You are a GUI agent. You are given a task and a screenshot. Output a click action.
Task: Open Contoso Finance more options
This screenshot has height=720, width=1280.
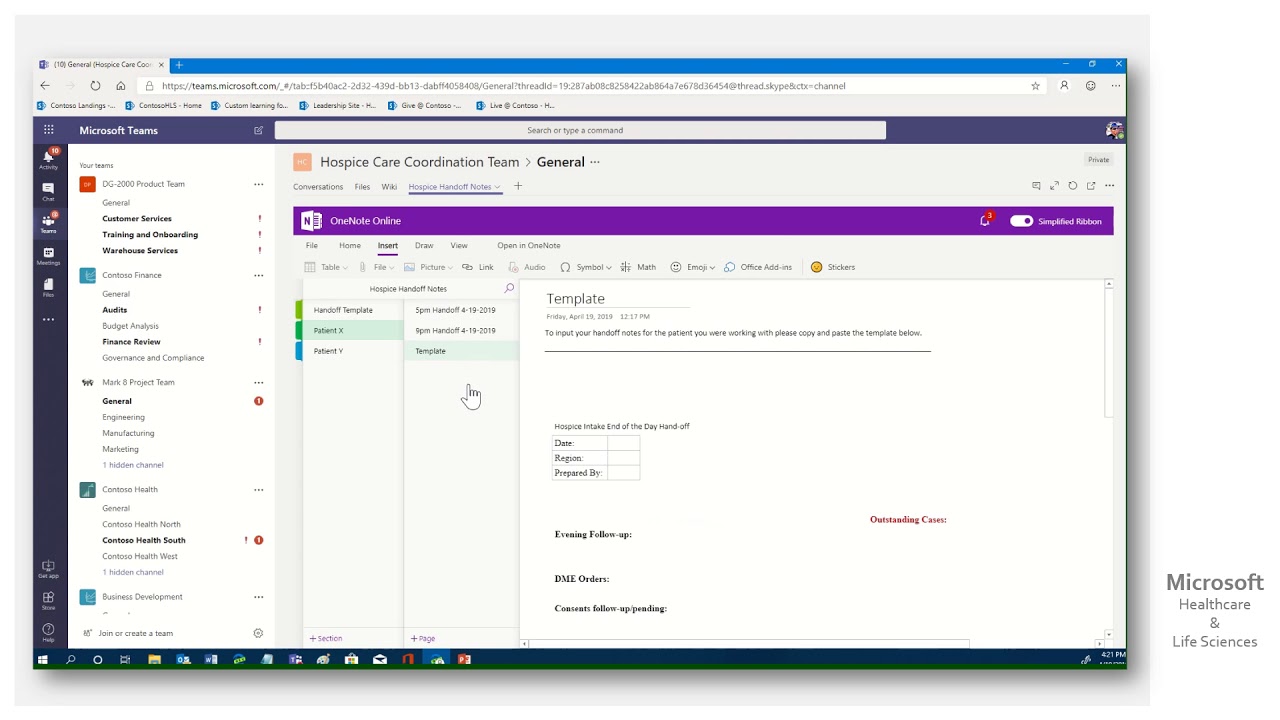(x=258, y=275)
